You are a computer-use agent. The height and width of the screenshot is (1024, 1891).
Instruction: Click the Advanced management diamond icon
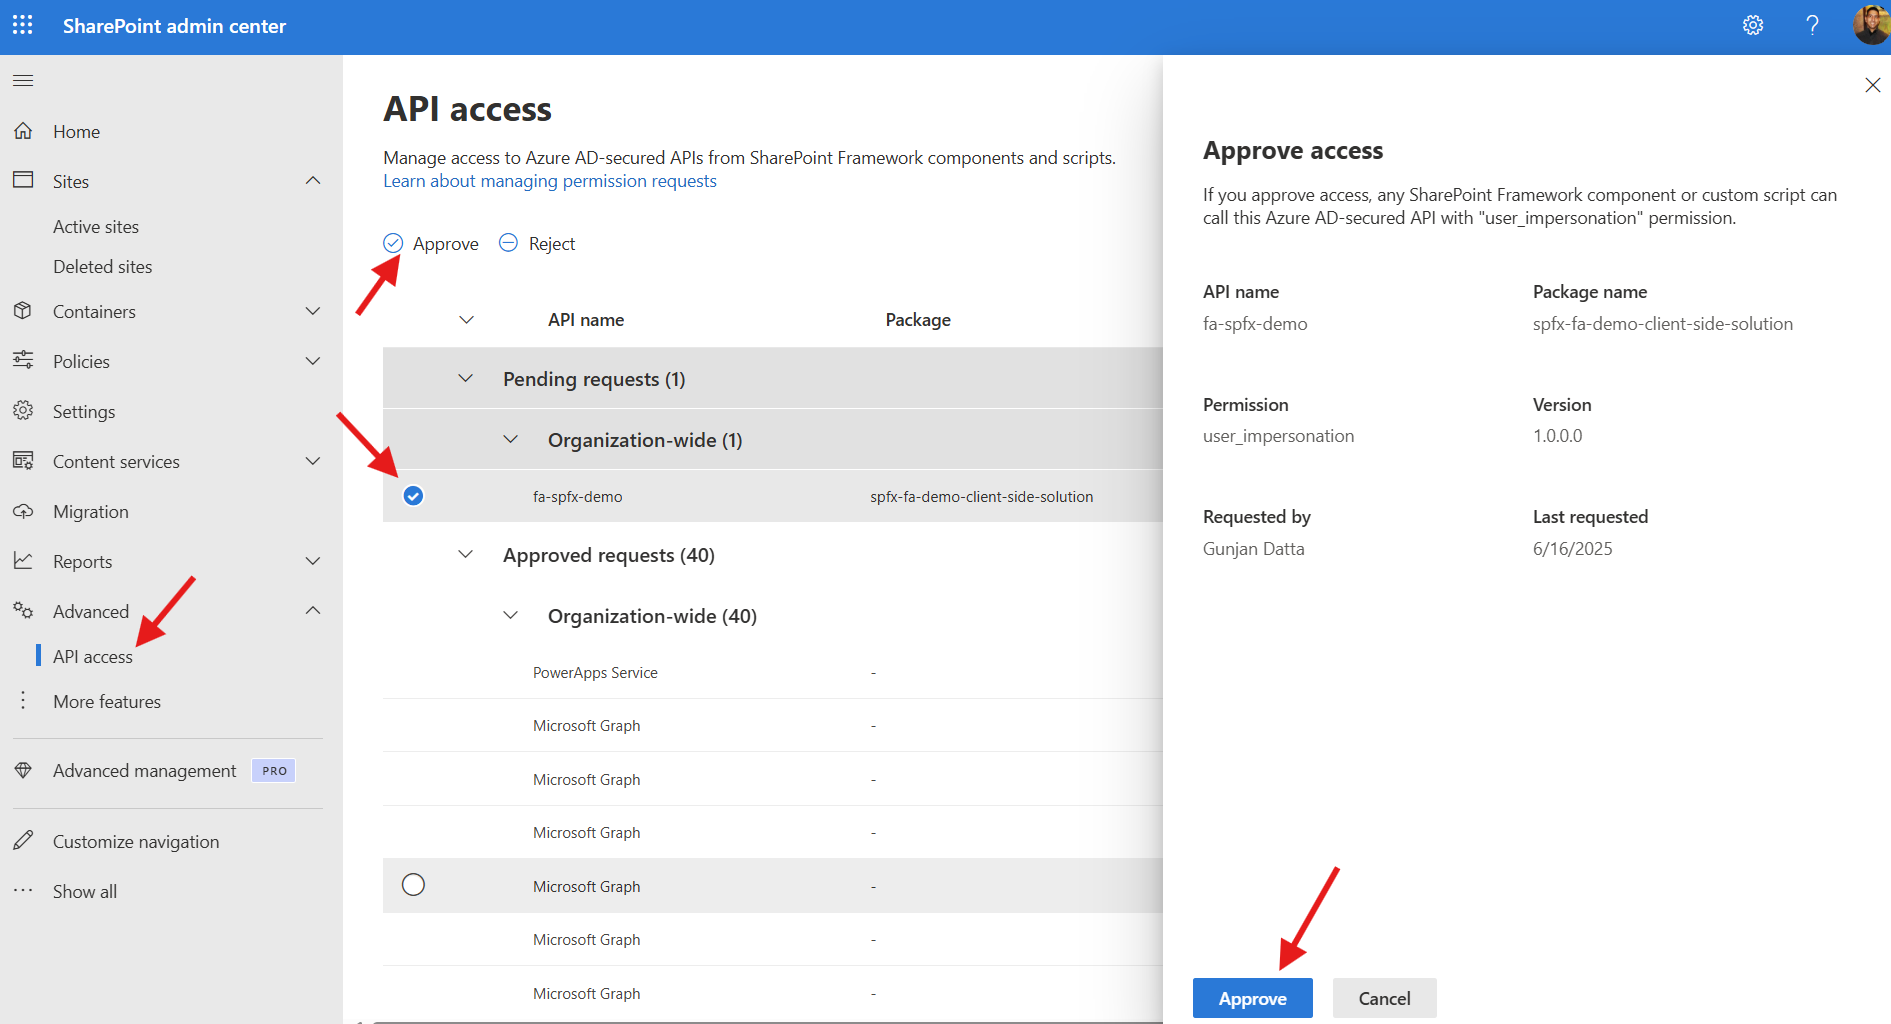(x=23, y=770)
